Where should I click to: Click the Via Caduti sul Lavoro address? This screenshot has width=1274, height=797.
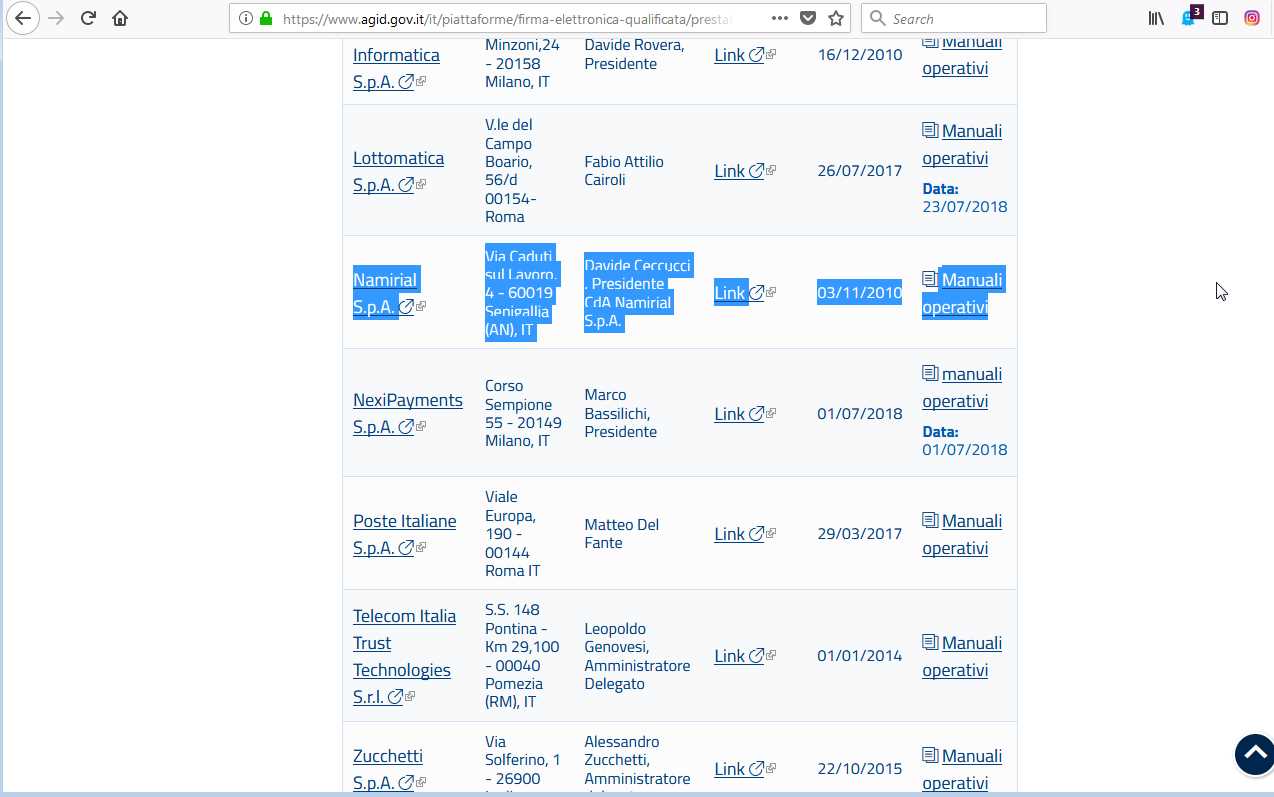[x=521, y=293]
